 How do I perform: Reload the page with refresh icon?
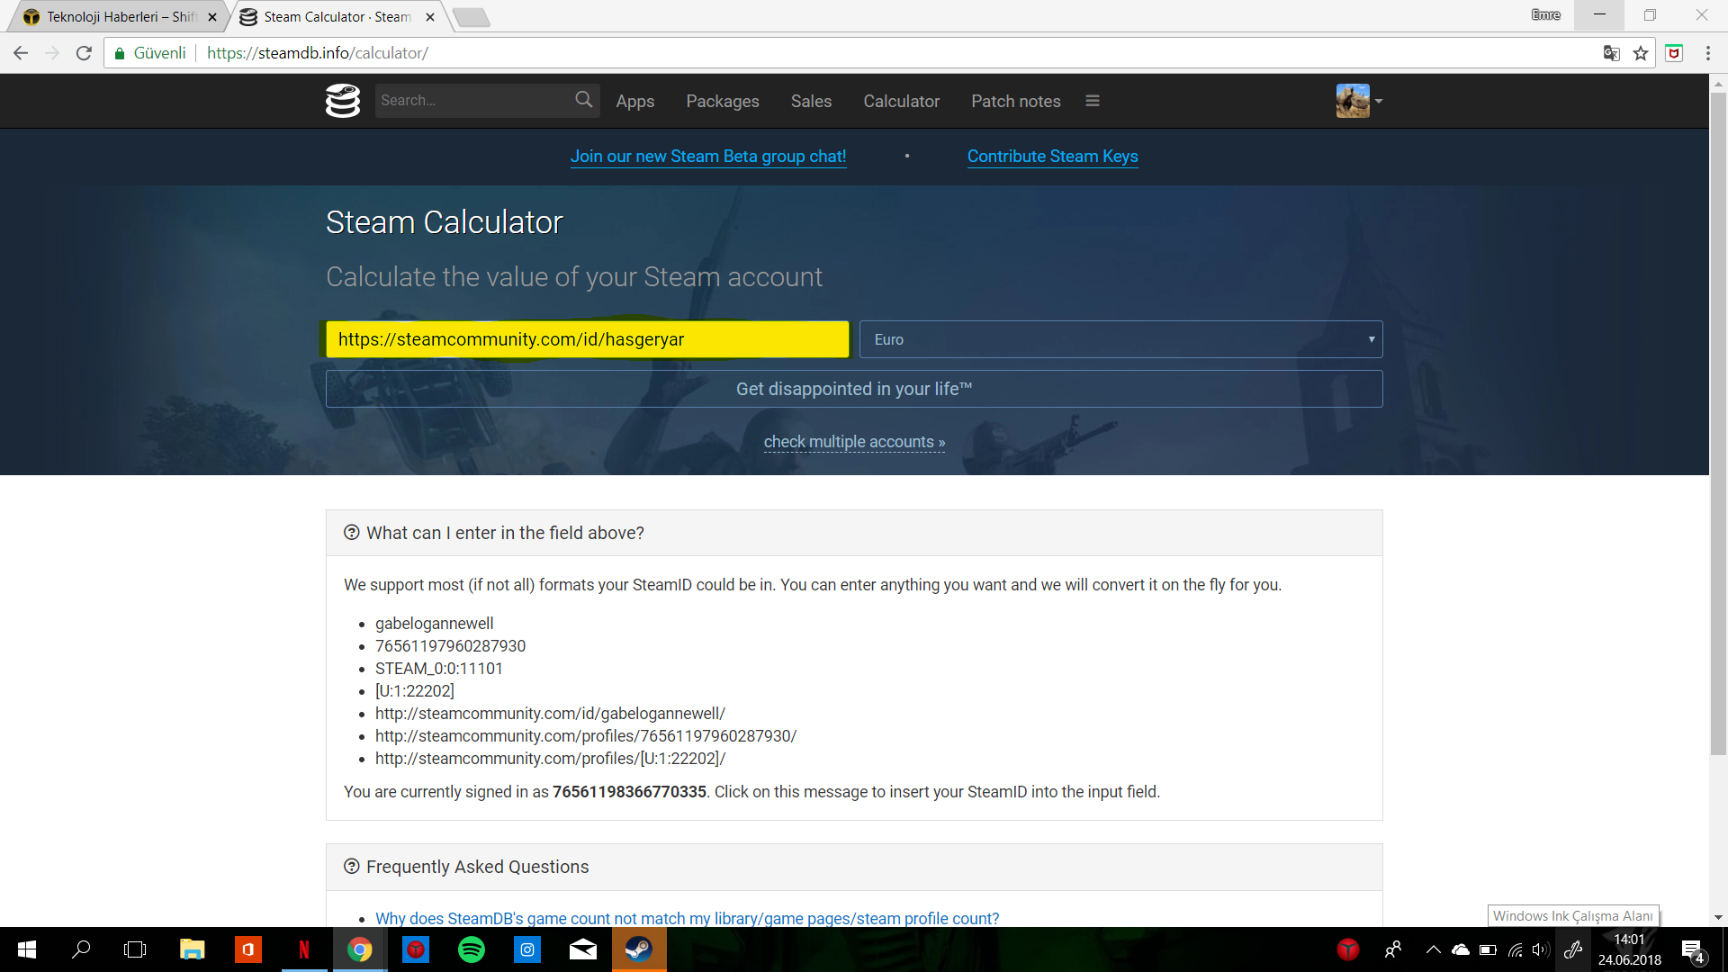click(x=84, y=53)
